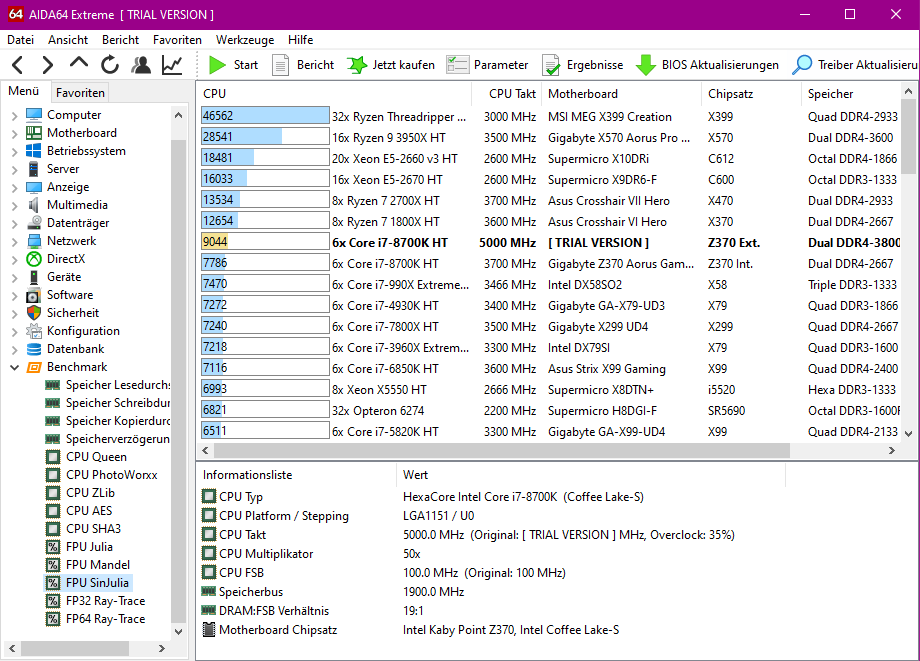Click the highlighted 9044 result bar
Viewport: 920px width, 661px height.
pyautogui.click(x=265, y=242)
